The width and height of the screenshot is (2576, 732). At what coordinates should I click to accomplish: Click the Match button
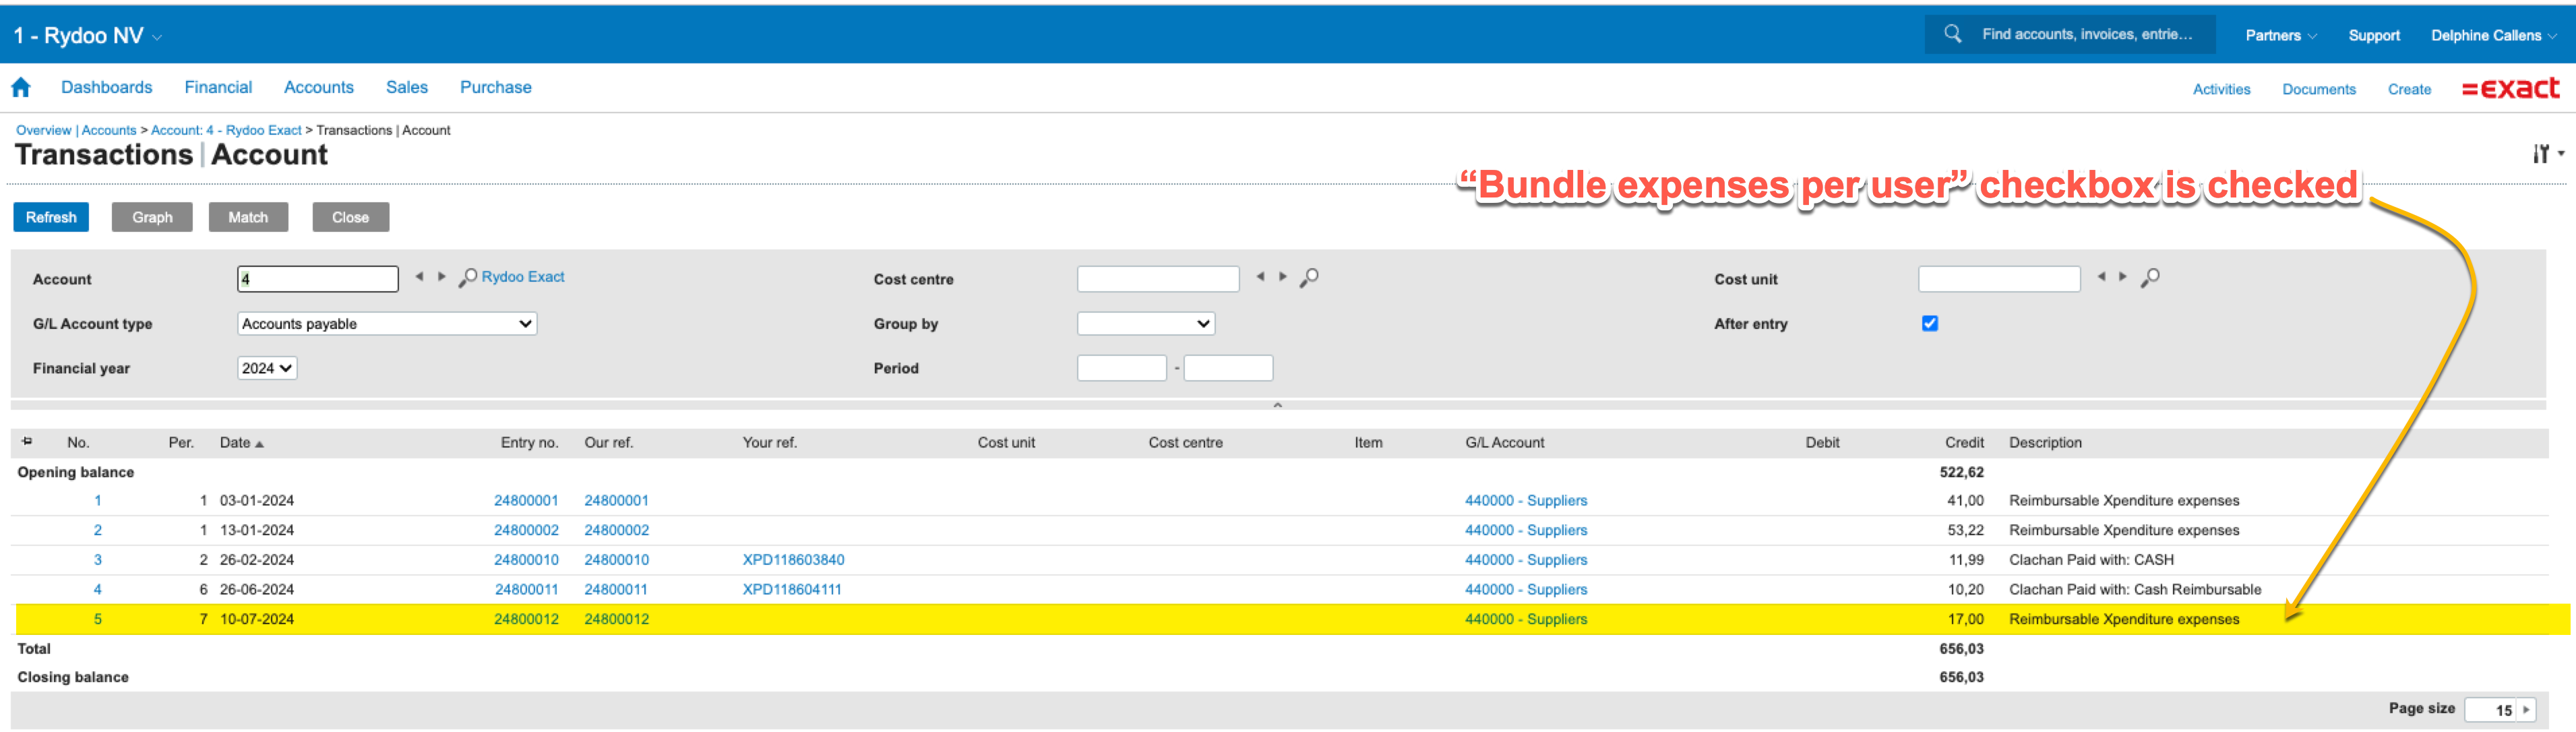[x=248, y=217]
